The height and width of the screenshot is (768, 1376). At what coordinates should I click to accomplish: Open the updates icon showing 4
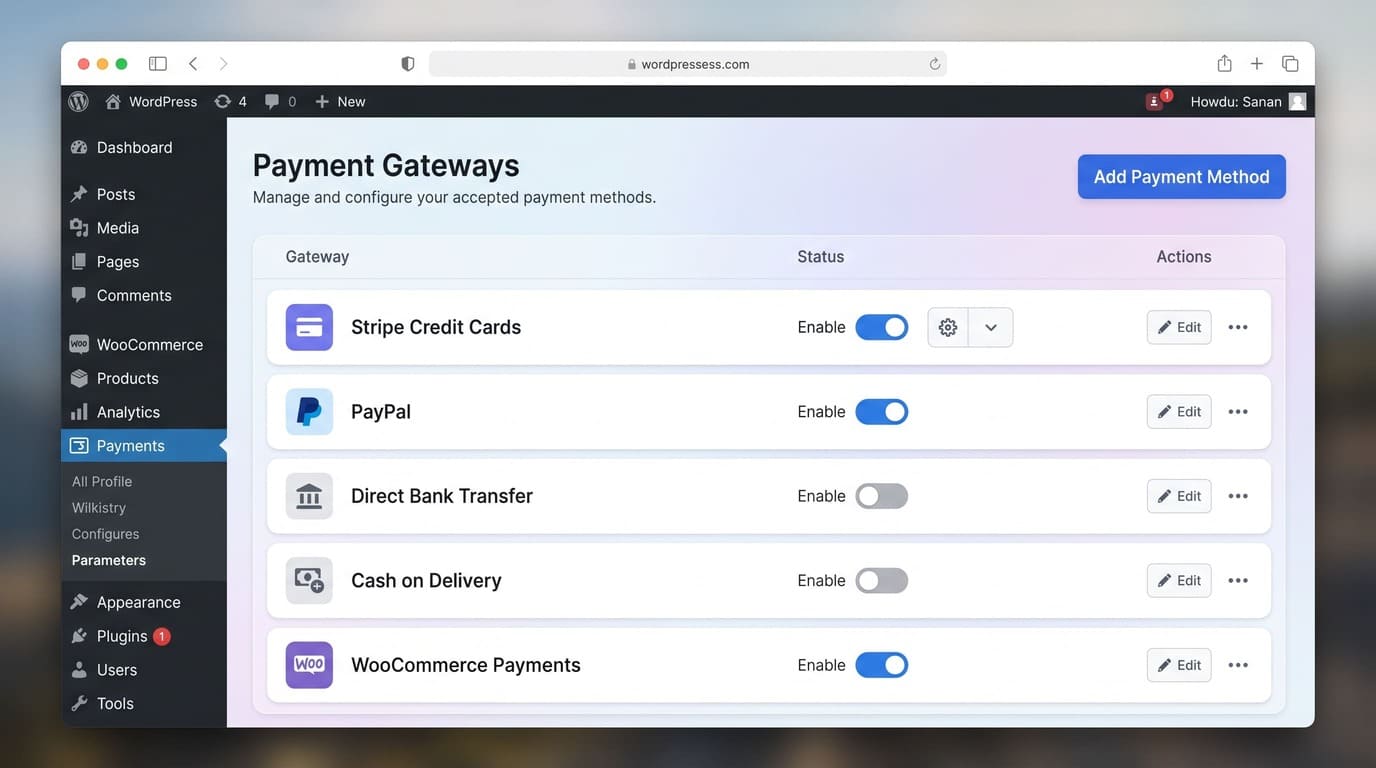(x=231, y=102)
